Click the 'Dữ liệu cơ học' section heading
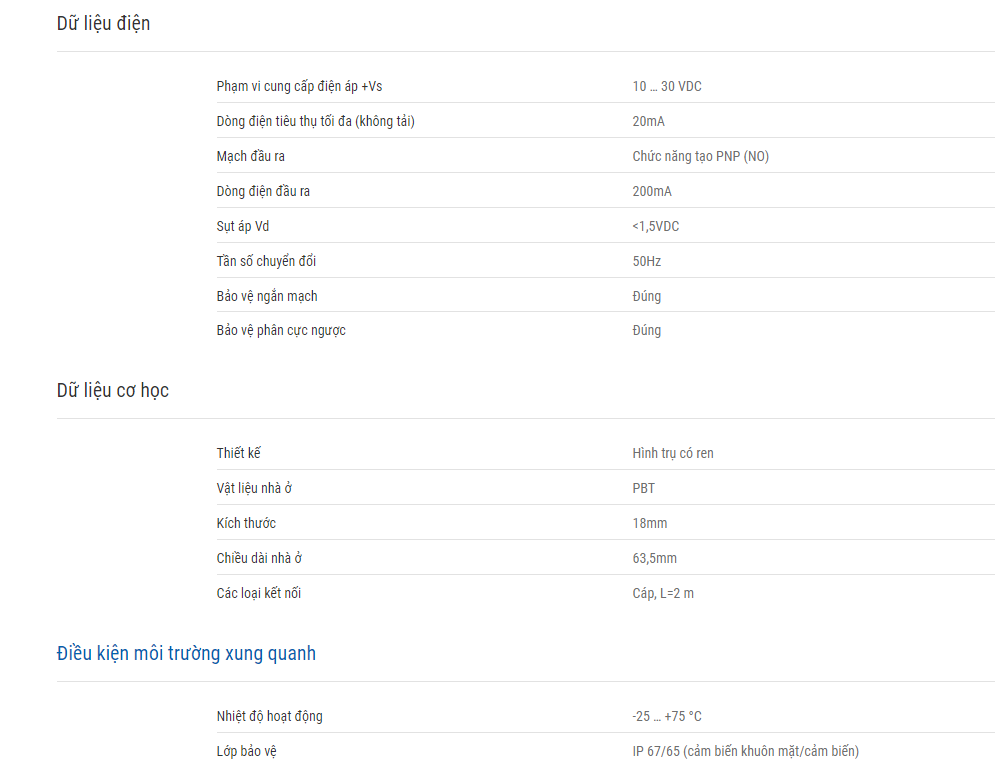995x779 pixels. [113, 391]
